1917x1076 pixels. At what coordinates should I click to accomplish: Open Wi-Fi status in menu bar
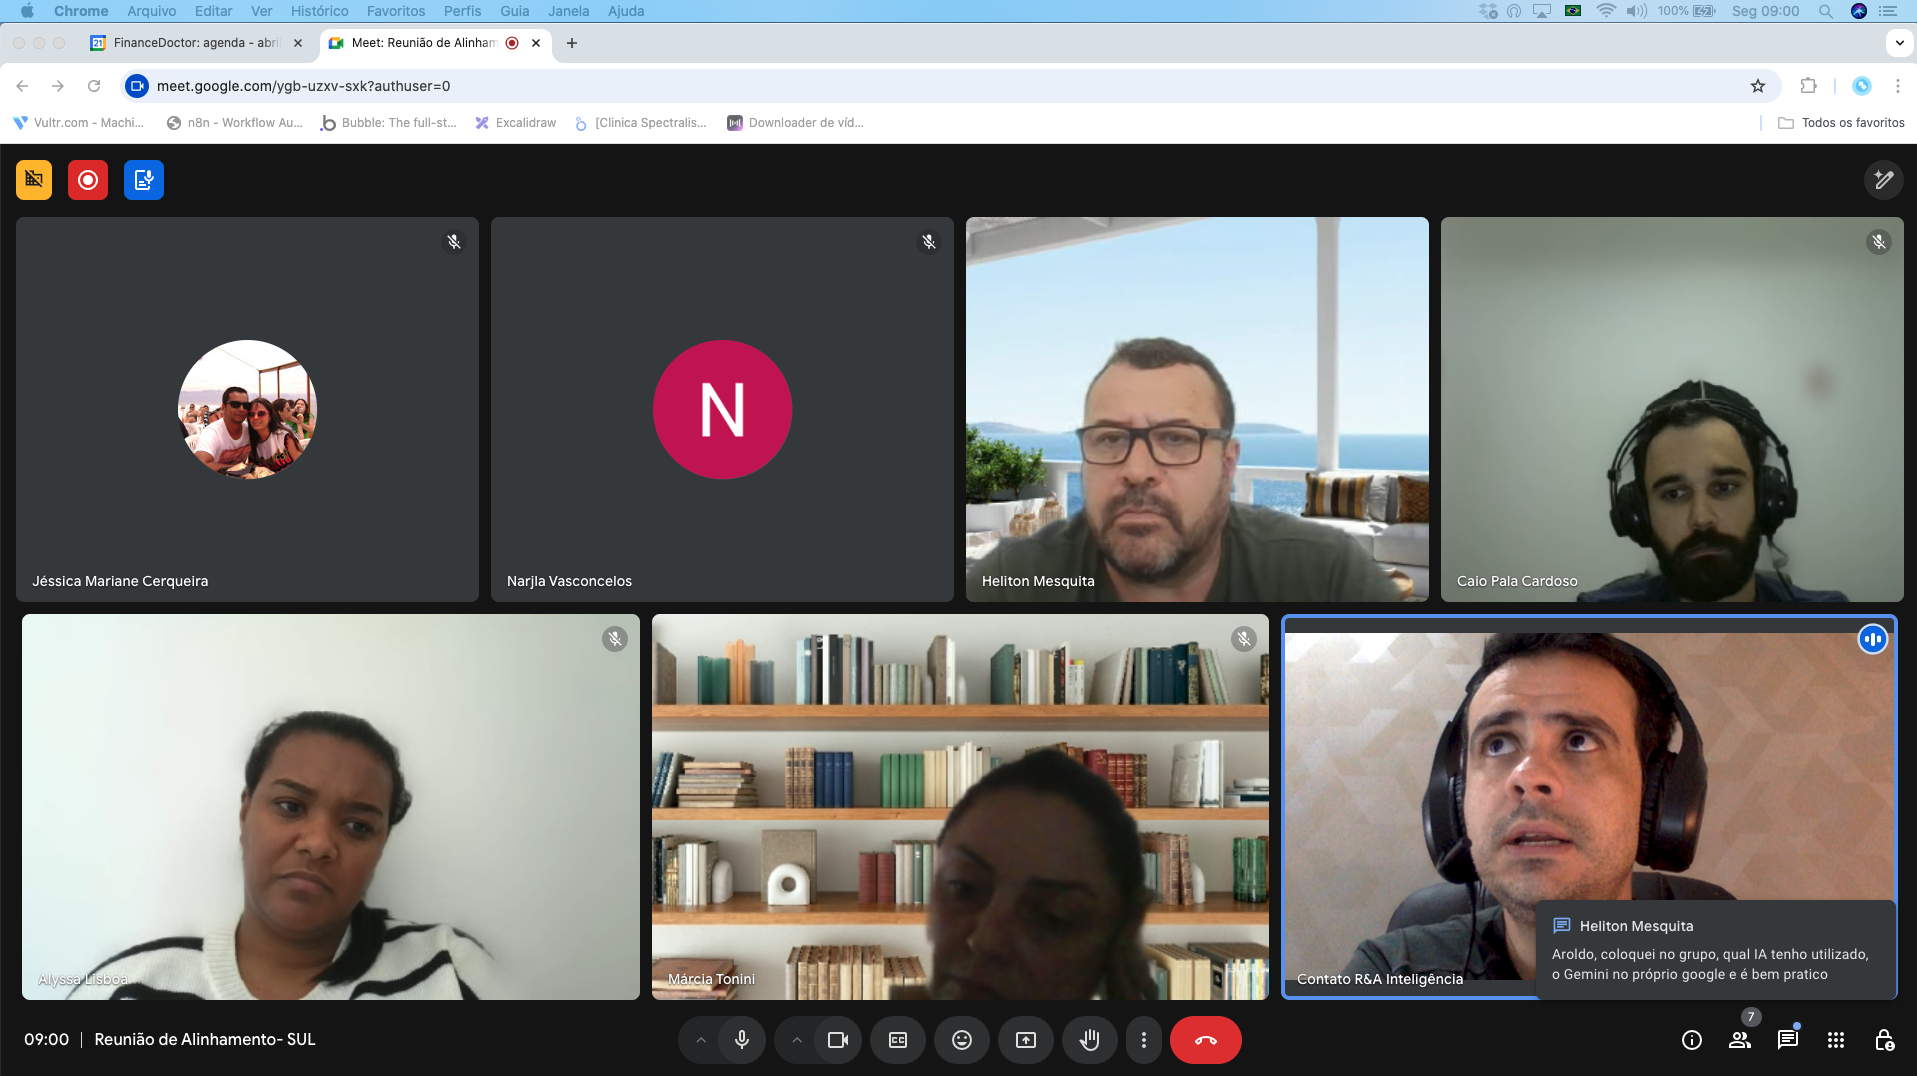(1606, 11)
